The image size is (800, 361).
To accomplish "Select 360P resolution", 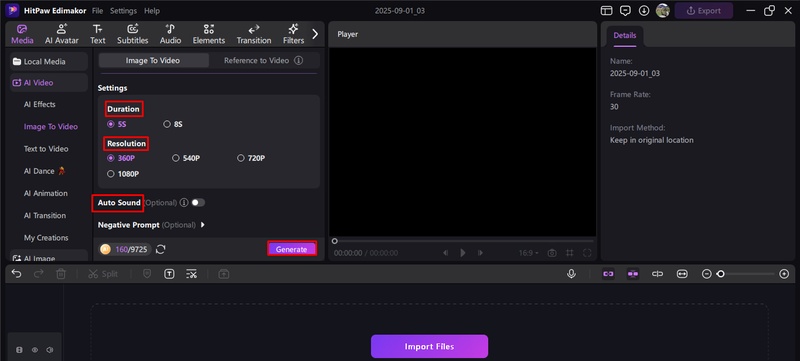I will (x=121, y=158).
